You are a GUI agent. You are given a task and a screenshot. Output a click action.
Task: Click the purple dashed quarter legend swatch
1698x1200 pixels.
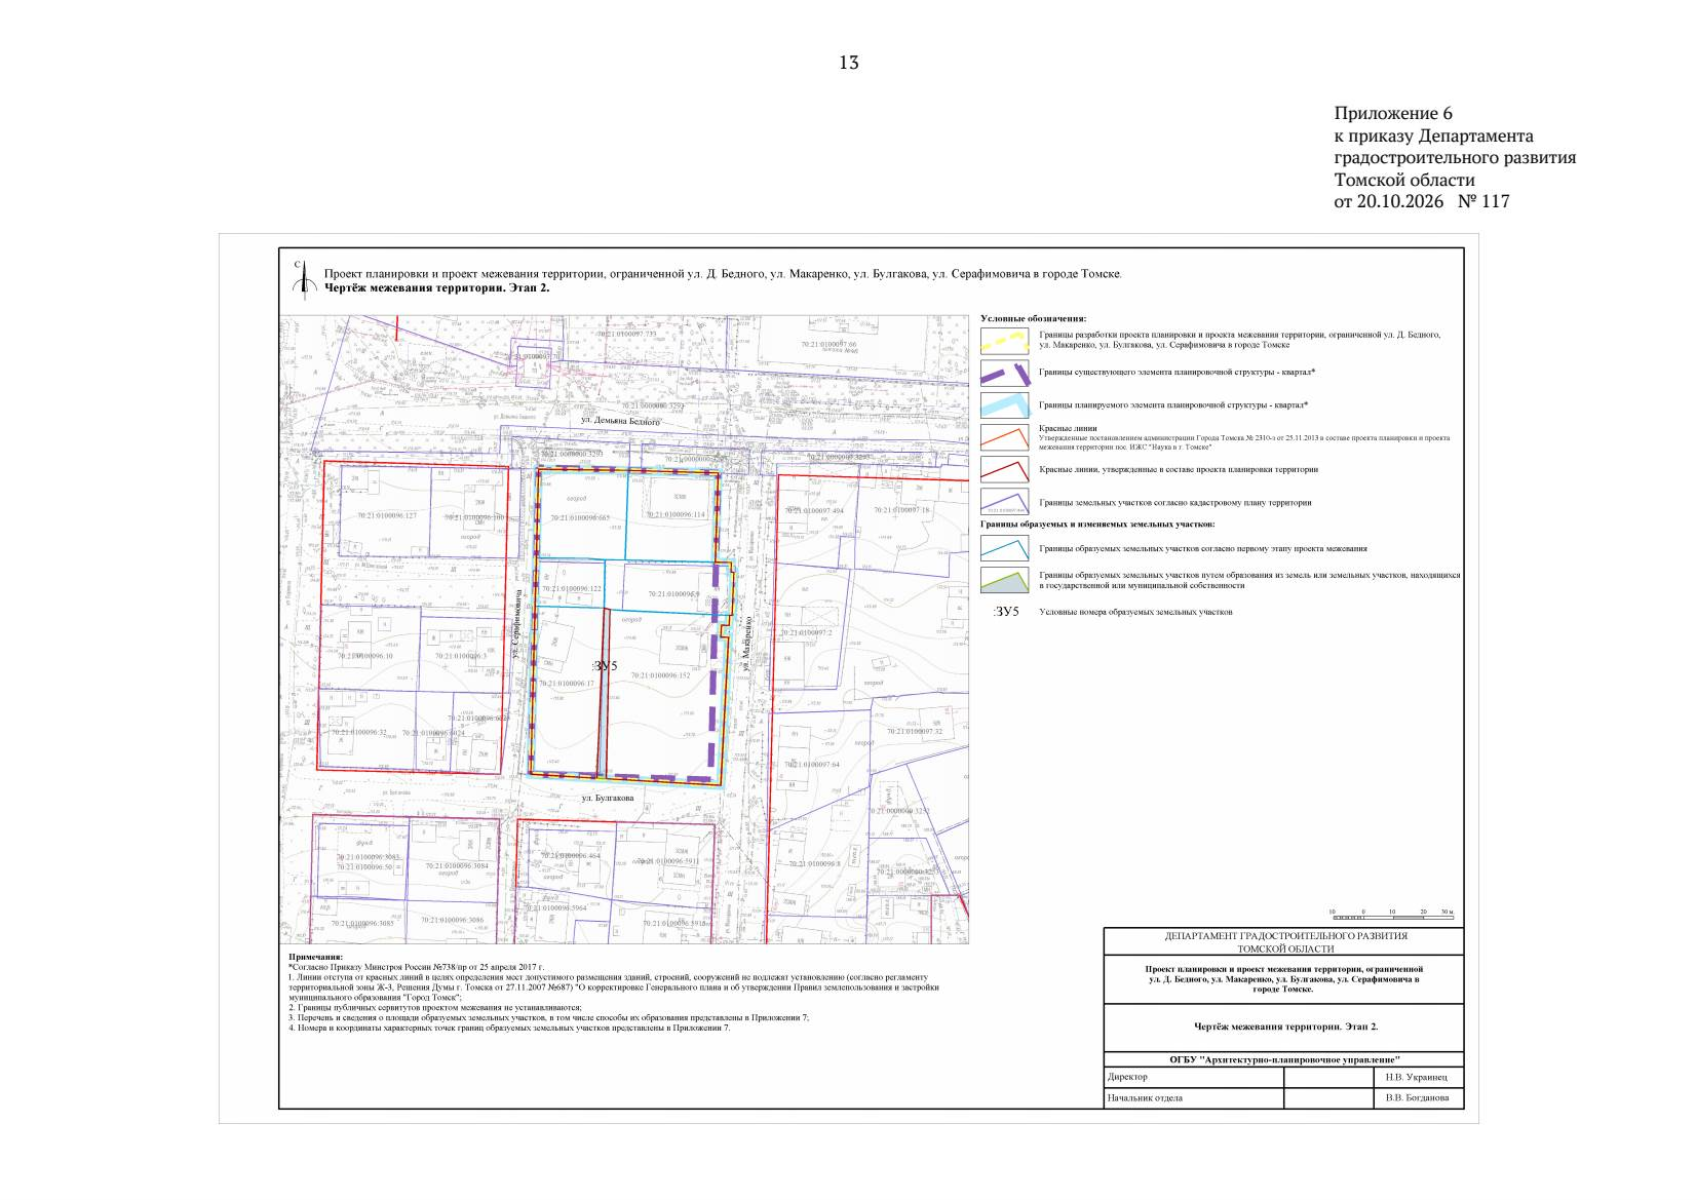coord(1005,373)
